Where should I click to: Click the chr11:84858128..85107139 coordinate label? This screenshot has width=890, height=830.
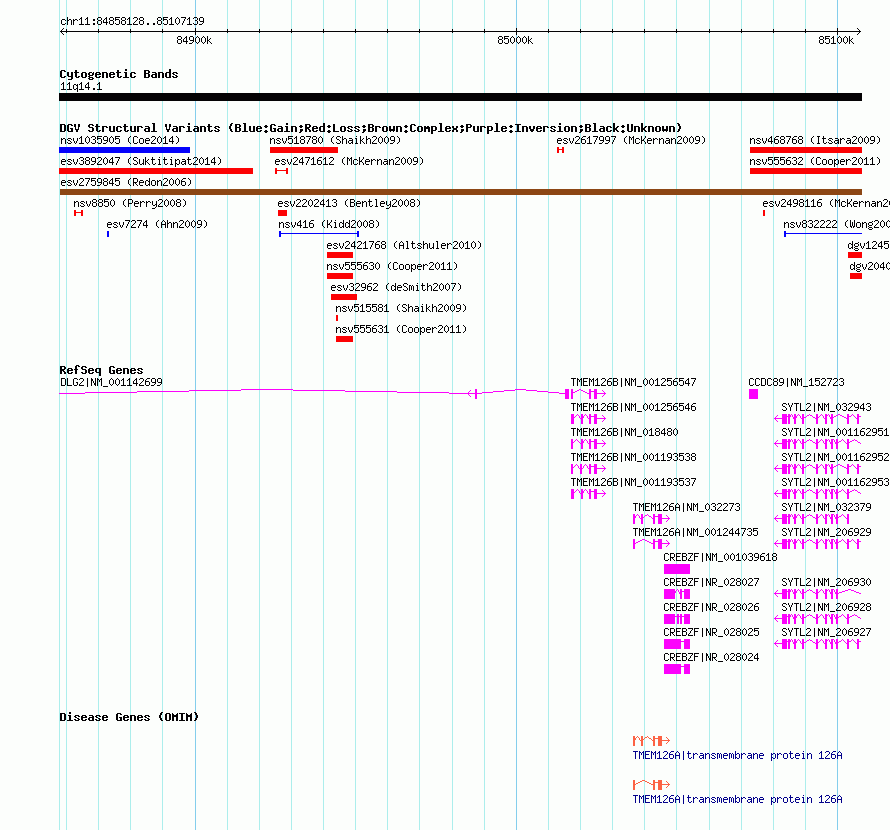pos(132,21)
